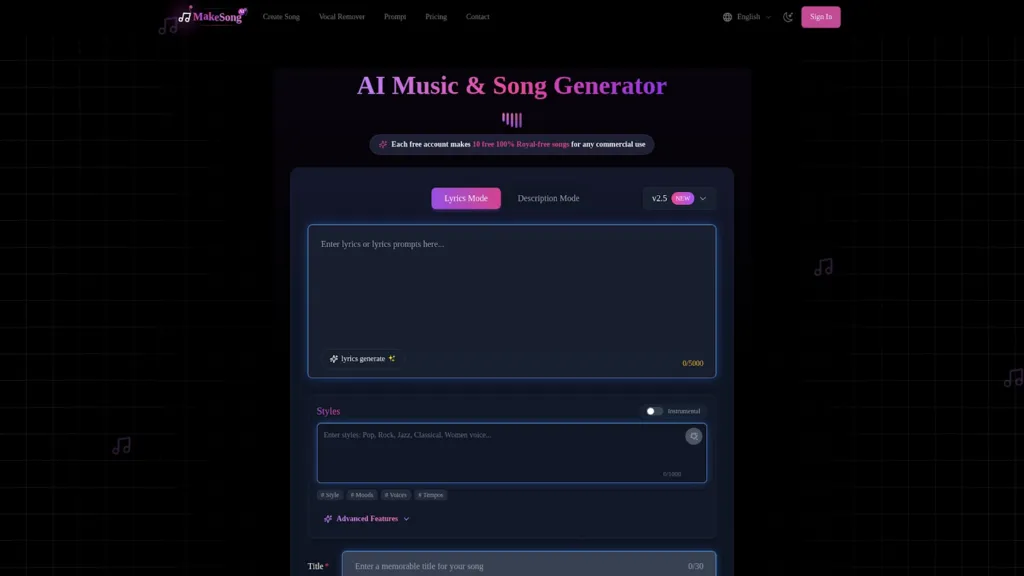Focus the song Title input field
1024x576 pixels.
528,566
